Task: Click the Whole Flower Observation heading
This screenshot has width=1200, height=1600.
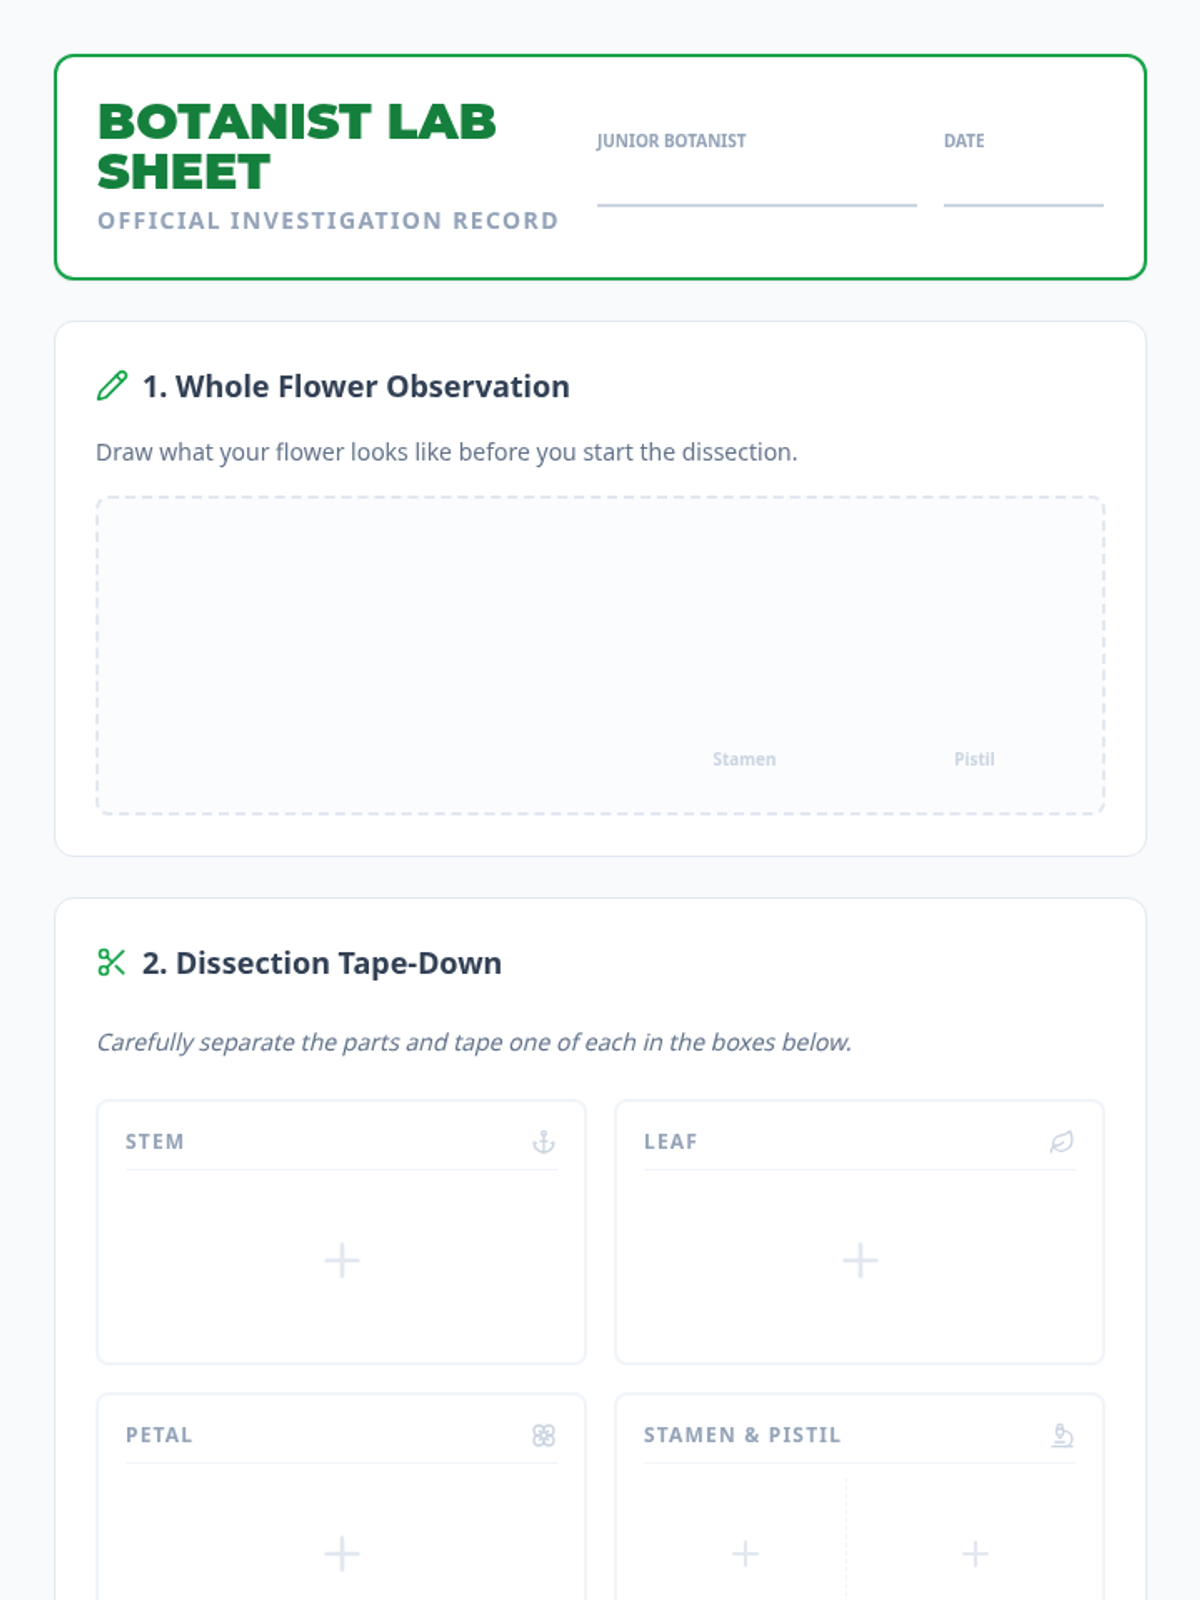Action: pos(356,386)
